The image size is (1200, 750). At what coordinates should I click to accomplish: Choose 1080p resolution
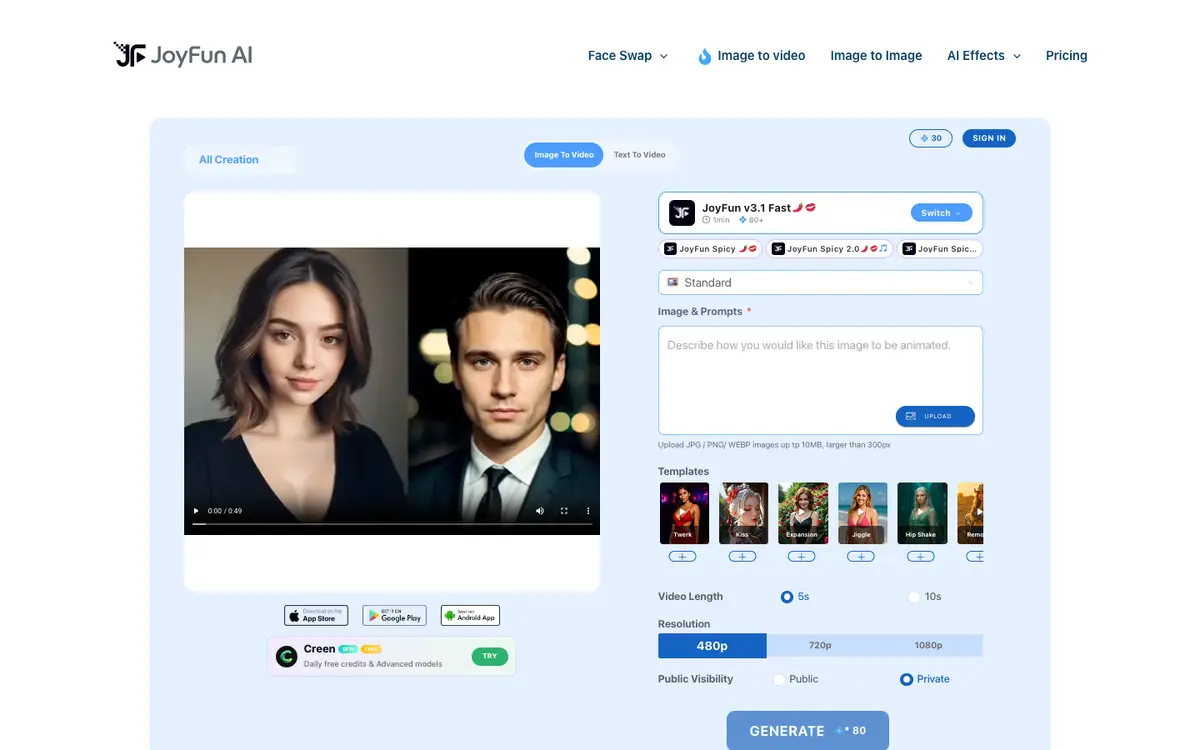click(928, 646)
